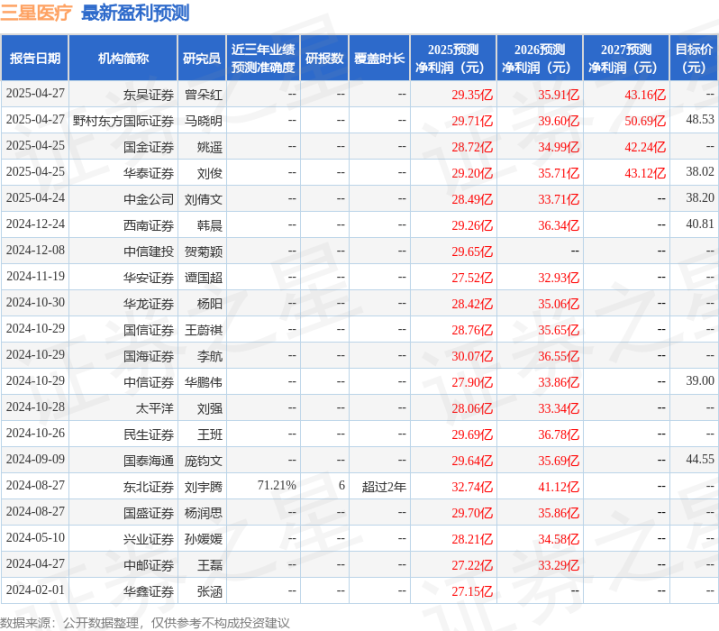Click researcher name 王蔚祺
This screenshot has width=719, height=631.
coord(204,330)
